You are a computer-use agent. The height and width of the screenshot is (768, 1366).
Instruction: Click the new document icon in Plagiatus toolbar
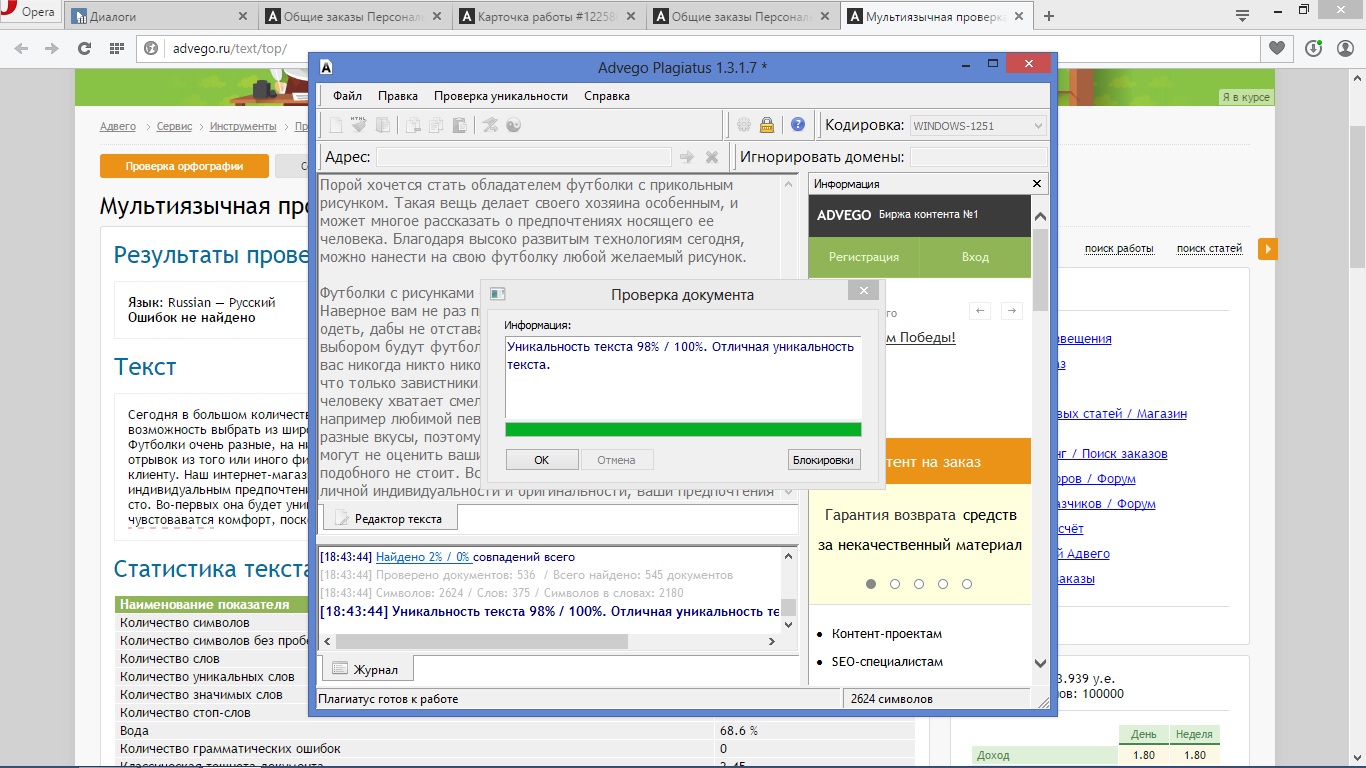336,125
